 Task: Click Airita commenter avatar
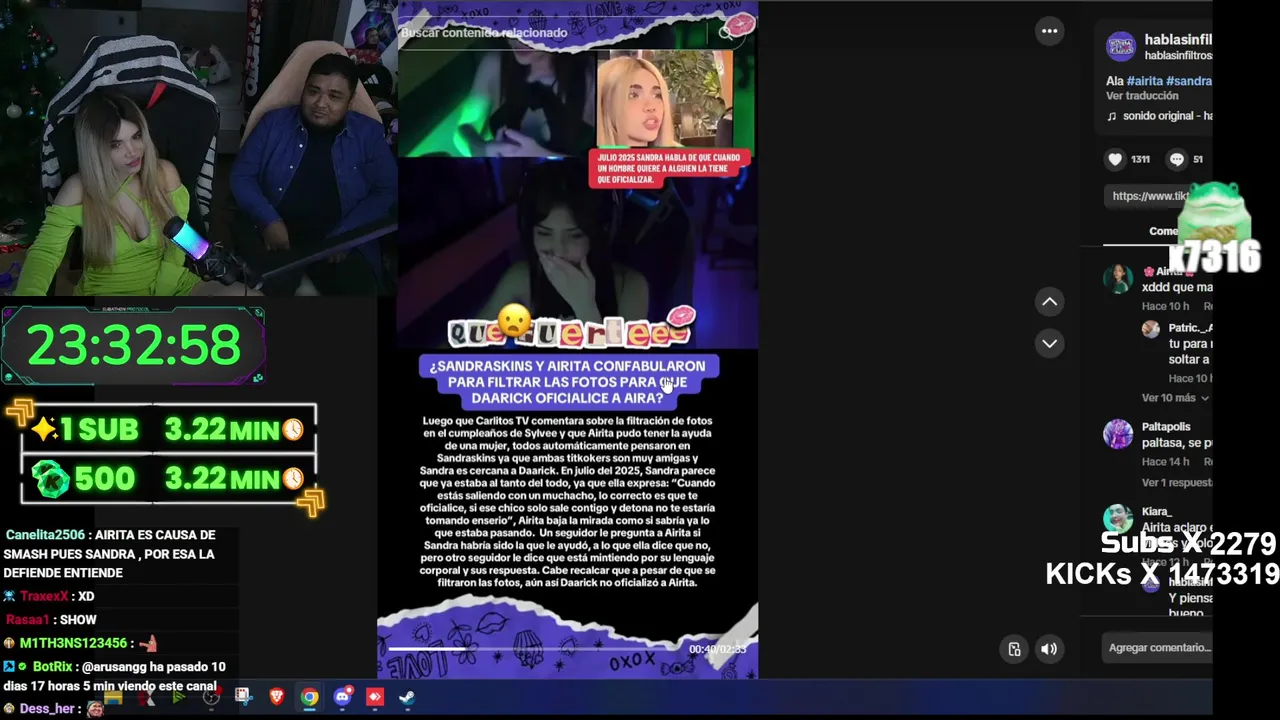pos(1118,278)
